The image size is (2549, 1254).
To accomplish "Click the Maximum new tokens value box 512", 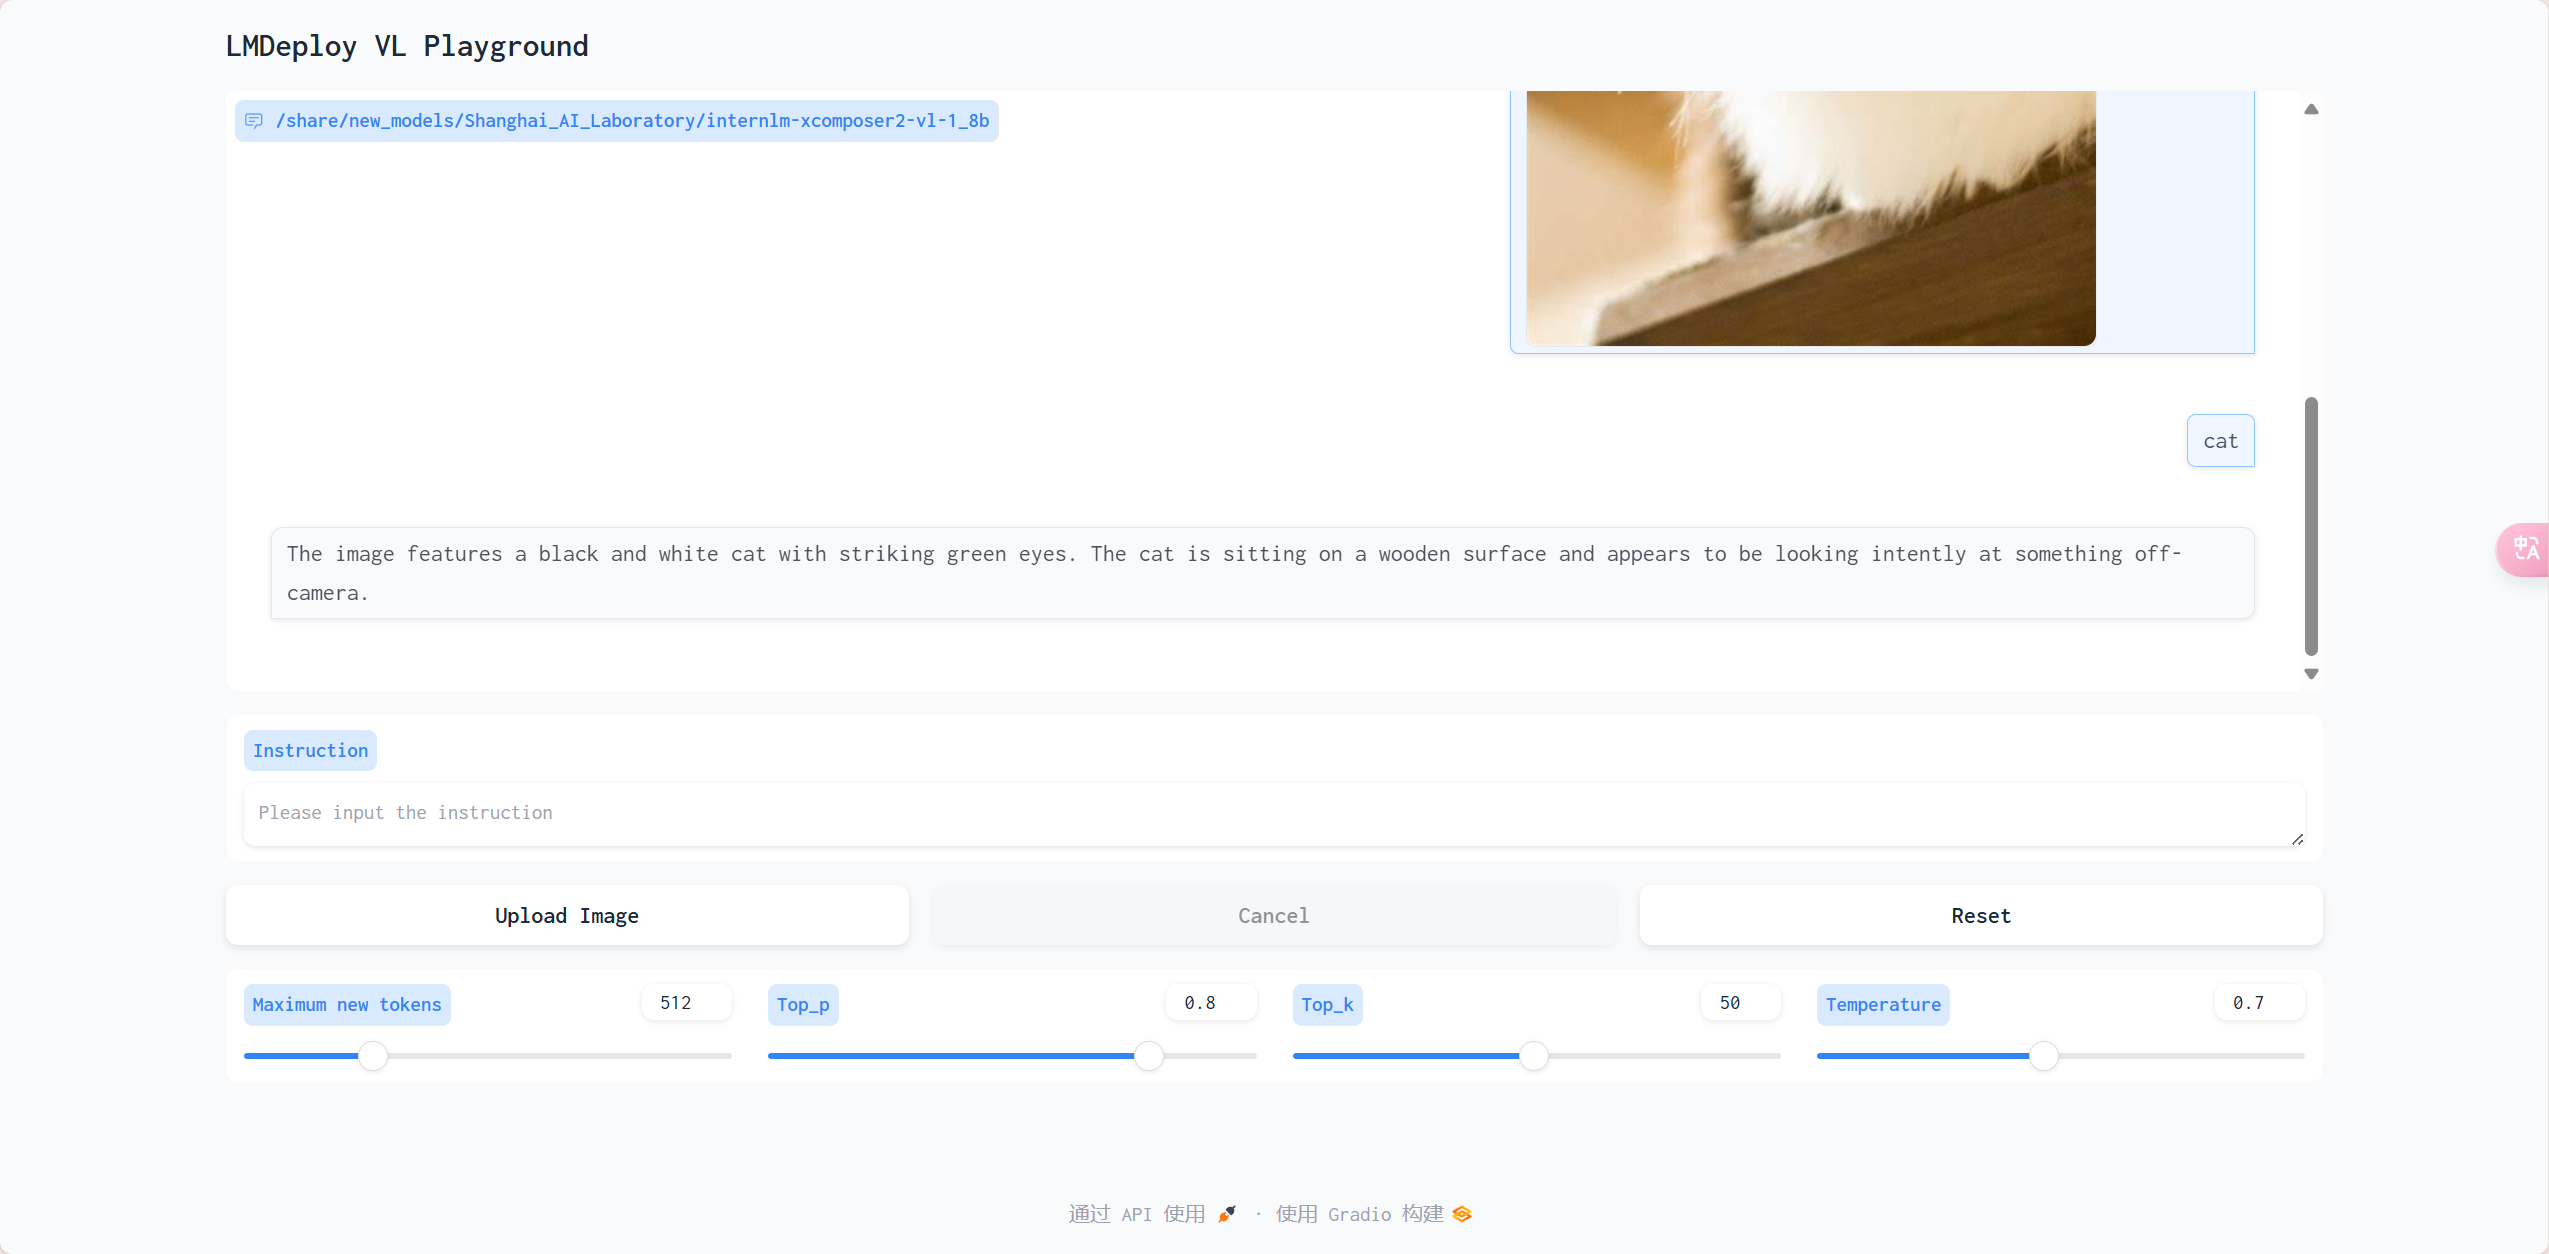I will (687, 1003).
